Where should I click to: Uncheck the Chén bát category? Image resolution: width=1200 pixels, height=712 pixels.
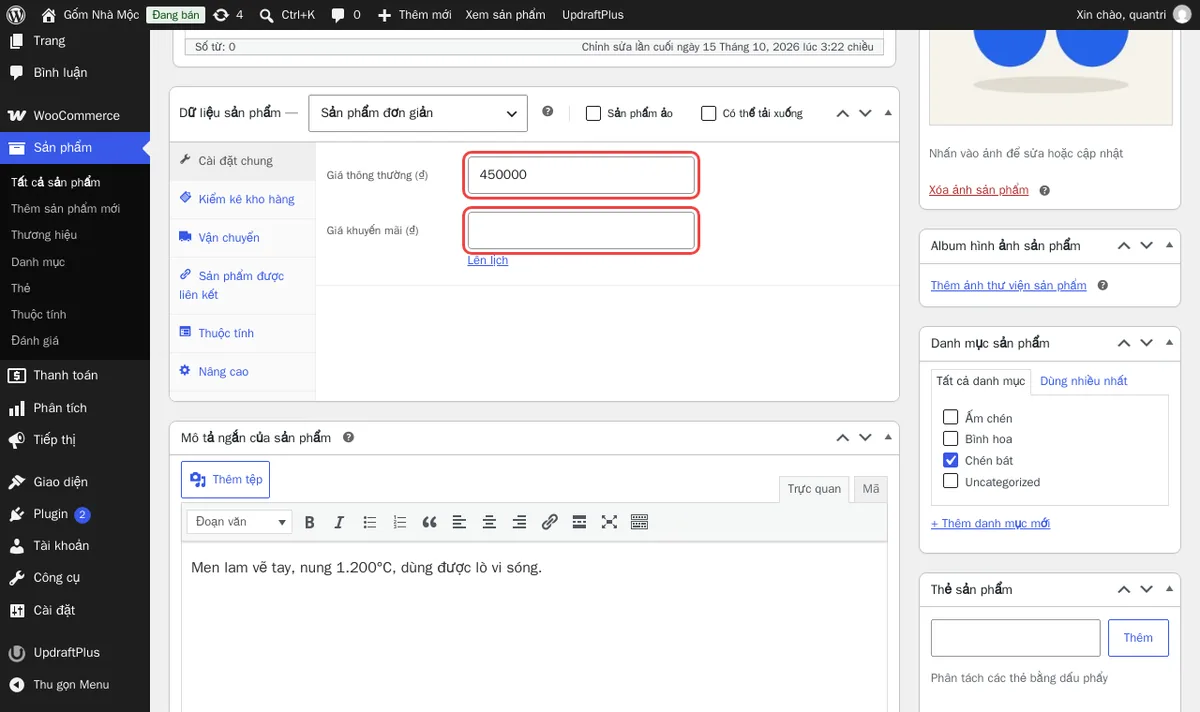coord(951,460)
